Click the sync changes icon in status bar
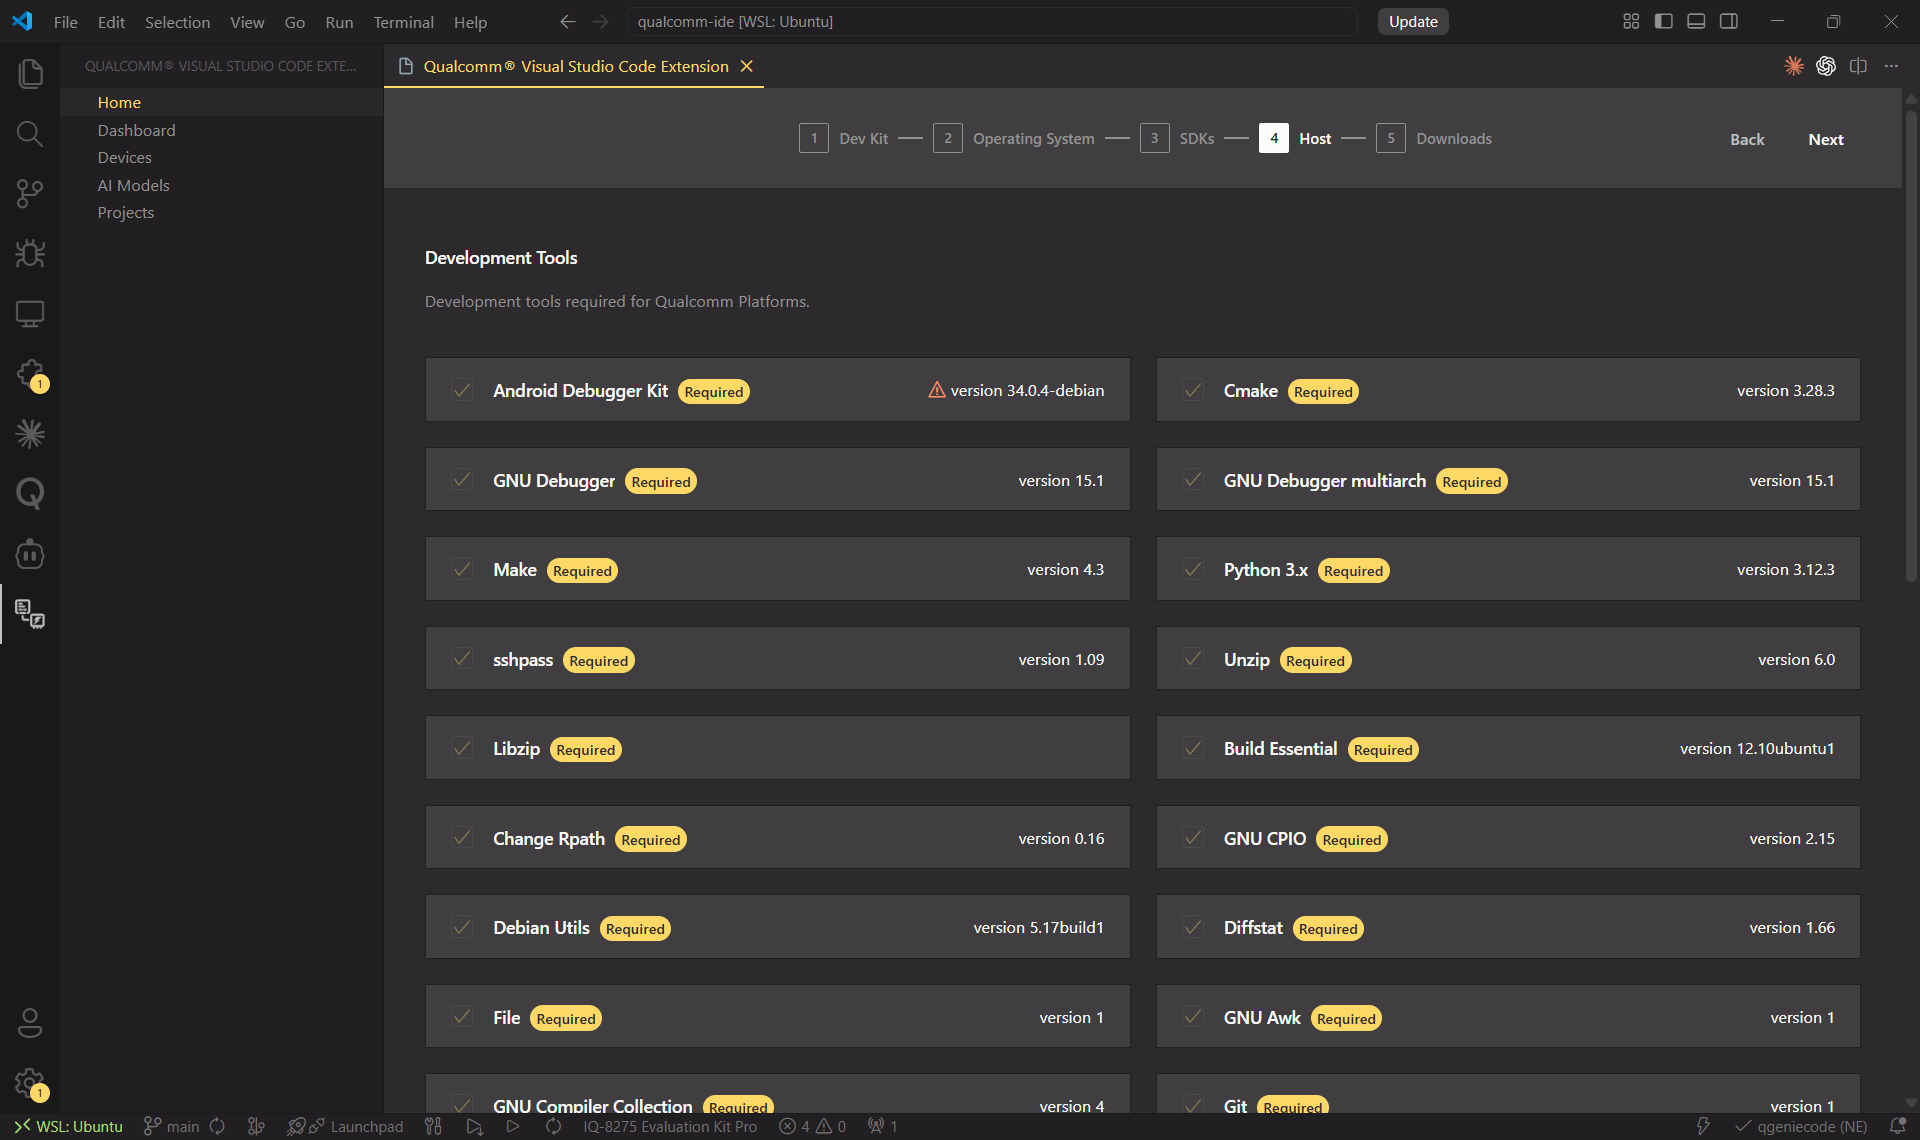Viewport: 1920px width, 1140px height. (217, 1126)
